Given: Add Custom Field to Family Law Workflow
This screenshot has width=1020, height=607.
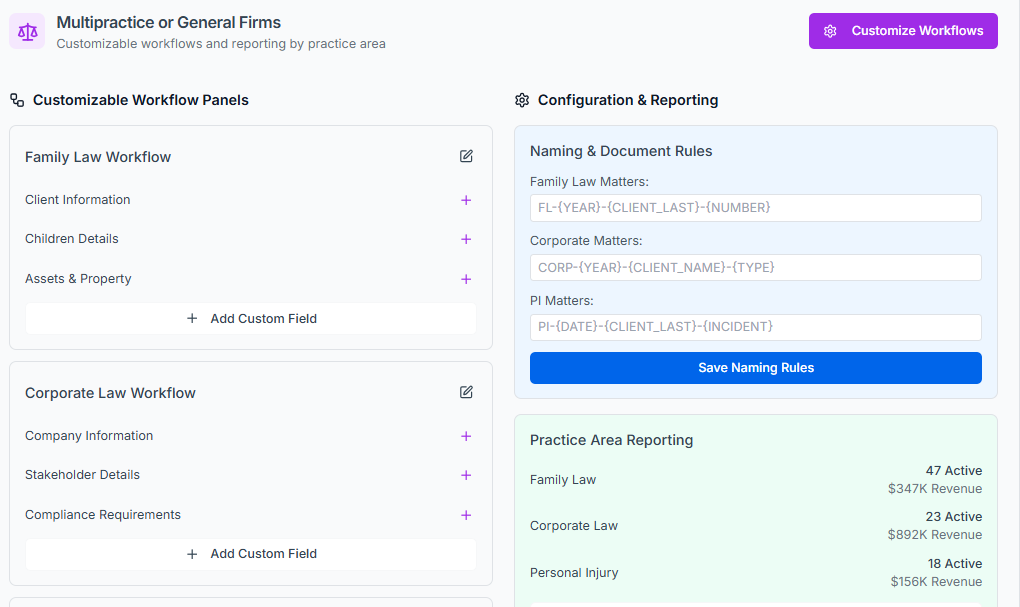Looking at the screenshot, I should click(x=251, y=319).
